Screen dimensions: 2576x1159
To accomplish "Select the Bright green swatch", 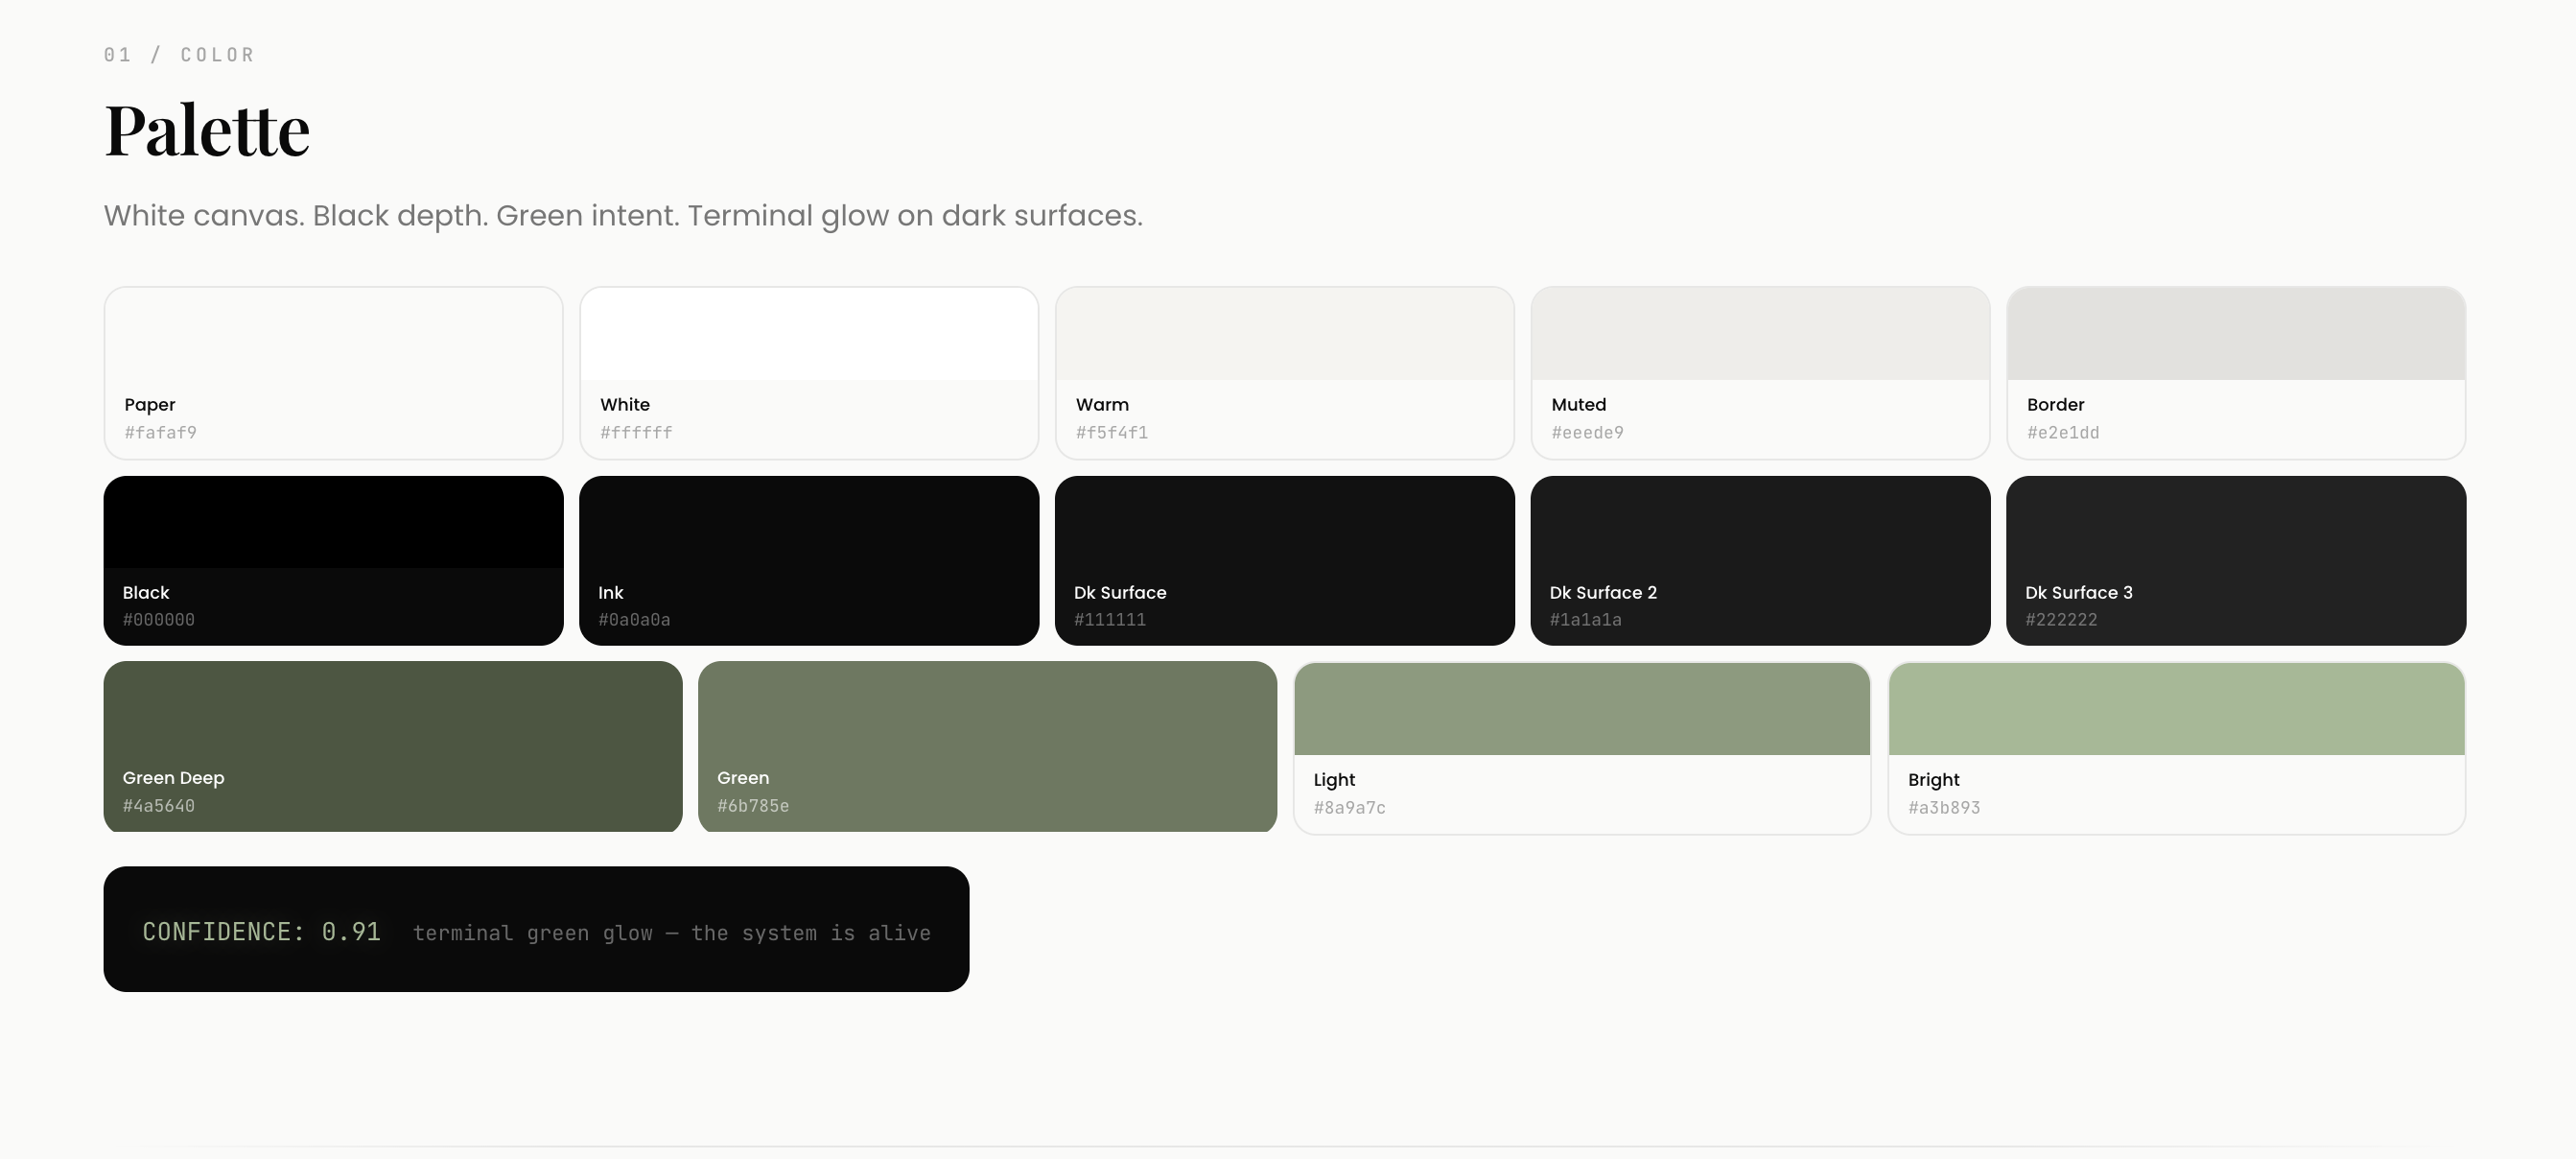I will point(2177,748).
